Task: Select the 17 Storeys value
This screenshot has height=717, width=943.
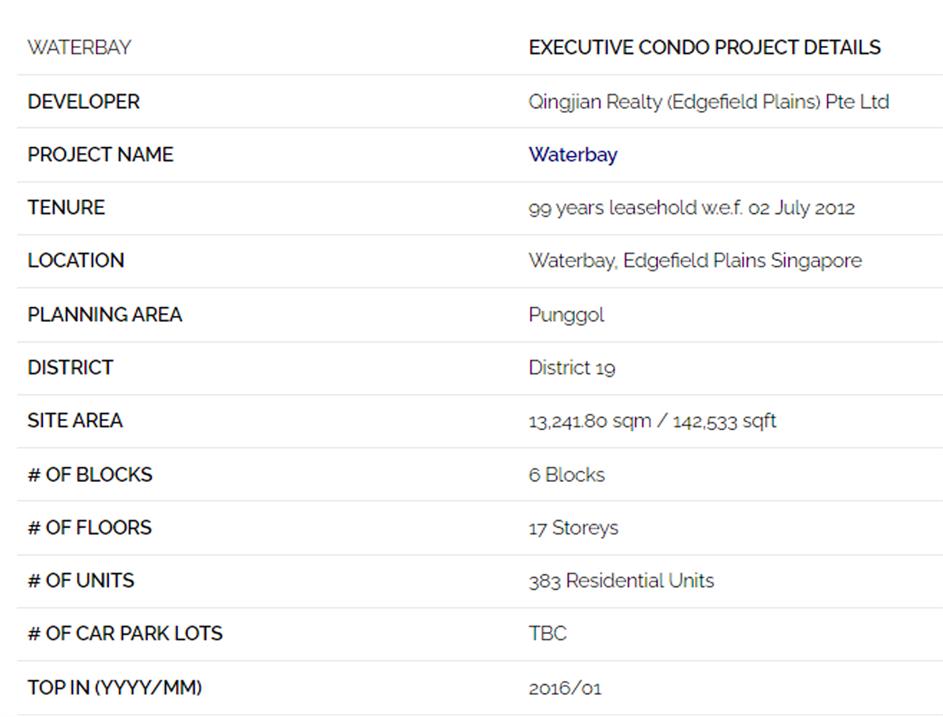Action: click(x=573, y=528)
